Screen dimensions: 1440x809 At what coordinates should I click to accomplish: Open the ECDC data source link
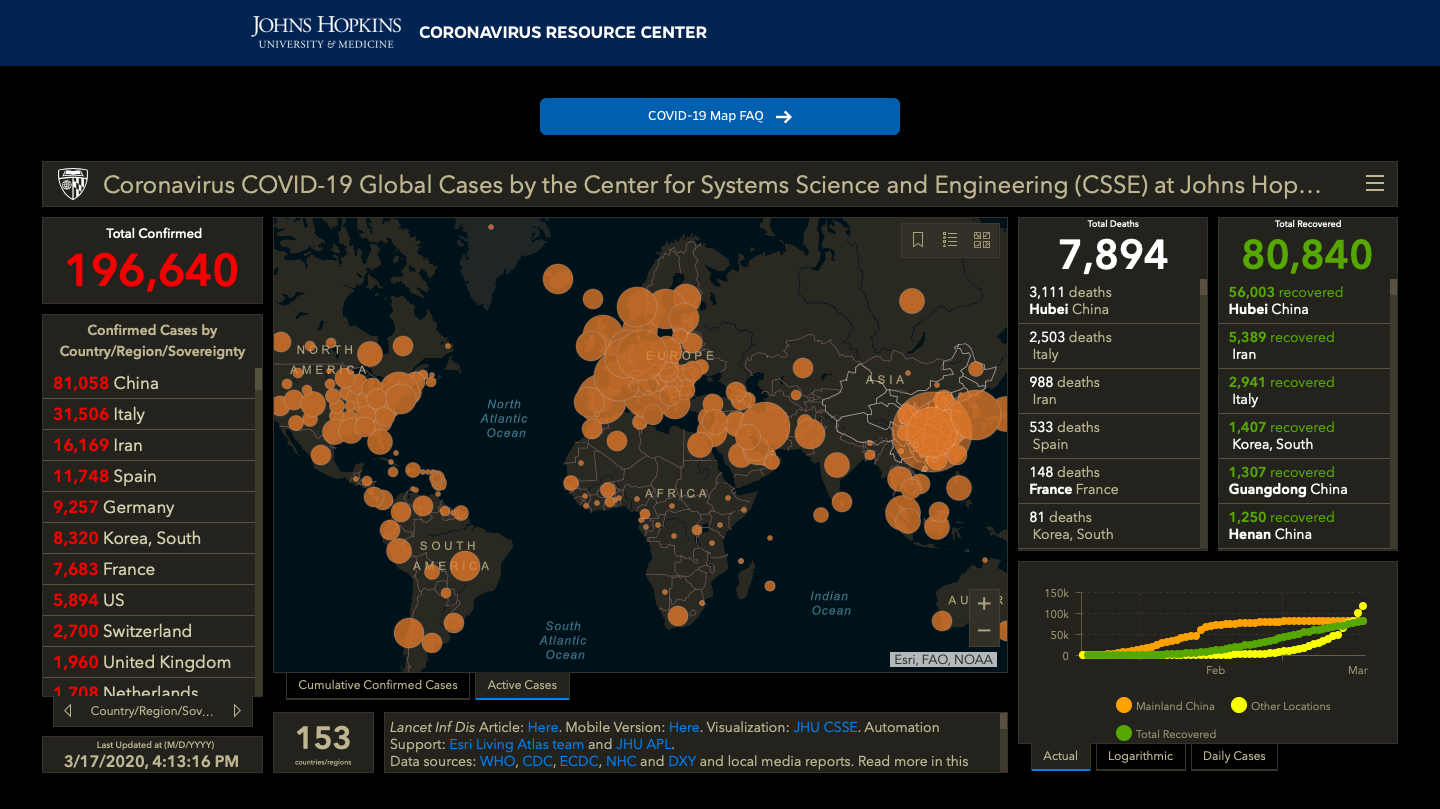click(x=579, y=761)
